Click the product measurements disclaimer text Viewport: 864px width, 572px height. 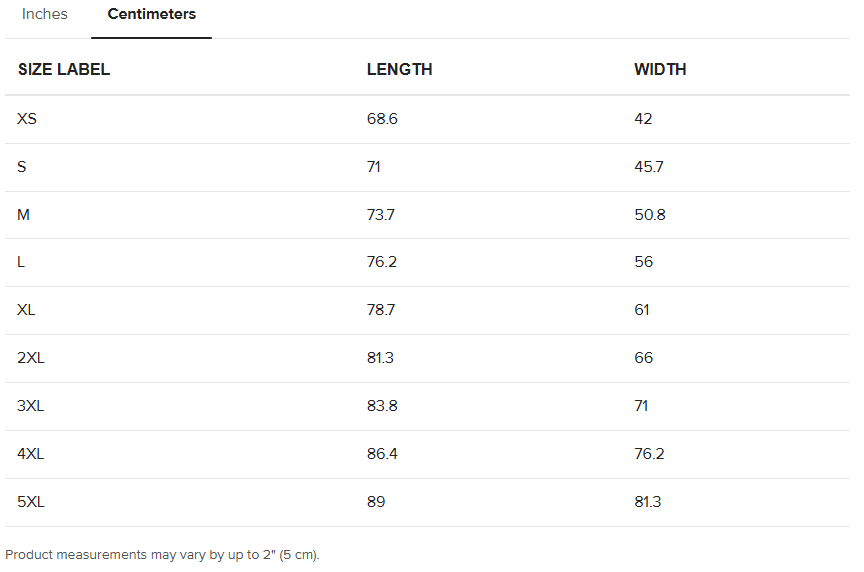[x=162, y=554]
